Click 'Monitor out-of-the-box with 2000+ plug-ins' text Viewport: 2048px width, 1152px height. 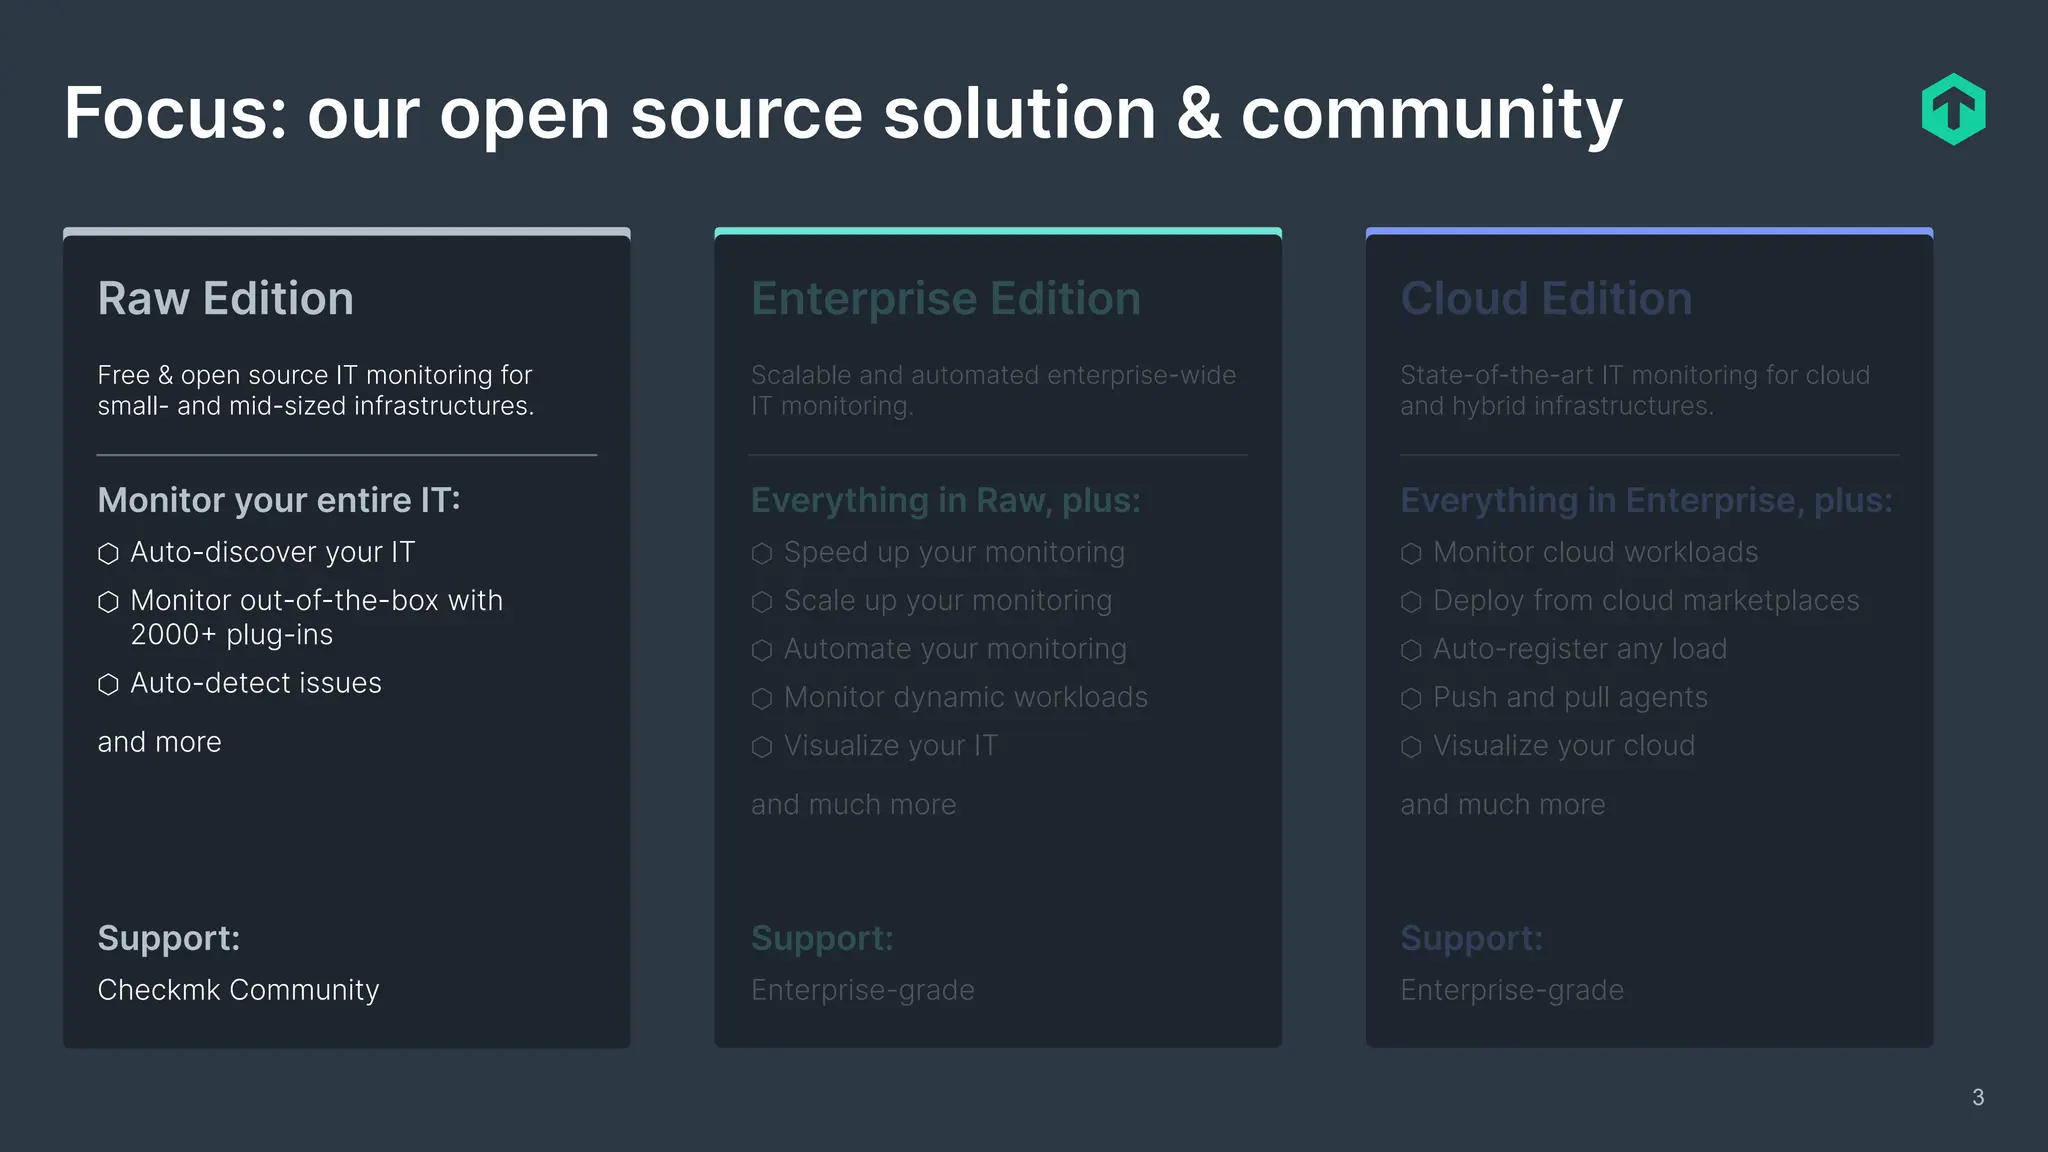click(x=317, y=617)
